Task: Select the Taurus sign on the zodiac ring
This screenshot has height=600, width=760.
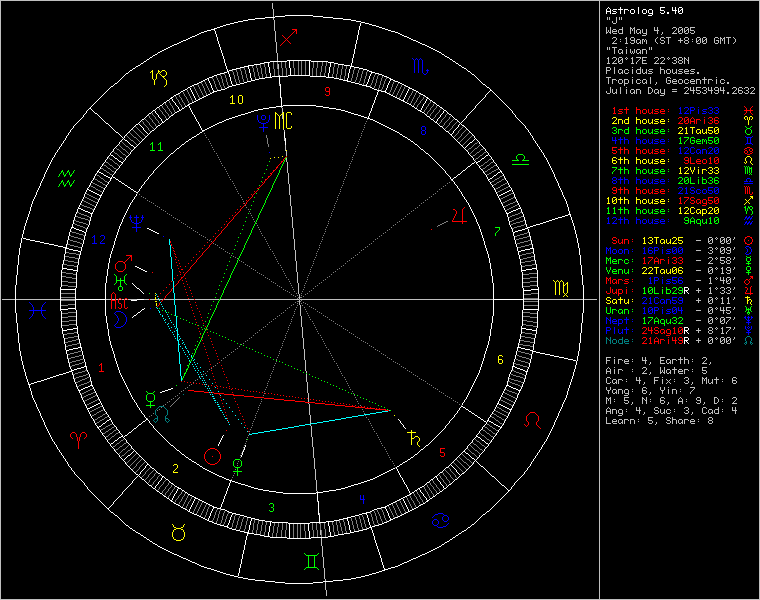Action: [x=179, y=532]
